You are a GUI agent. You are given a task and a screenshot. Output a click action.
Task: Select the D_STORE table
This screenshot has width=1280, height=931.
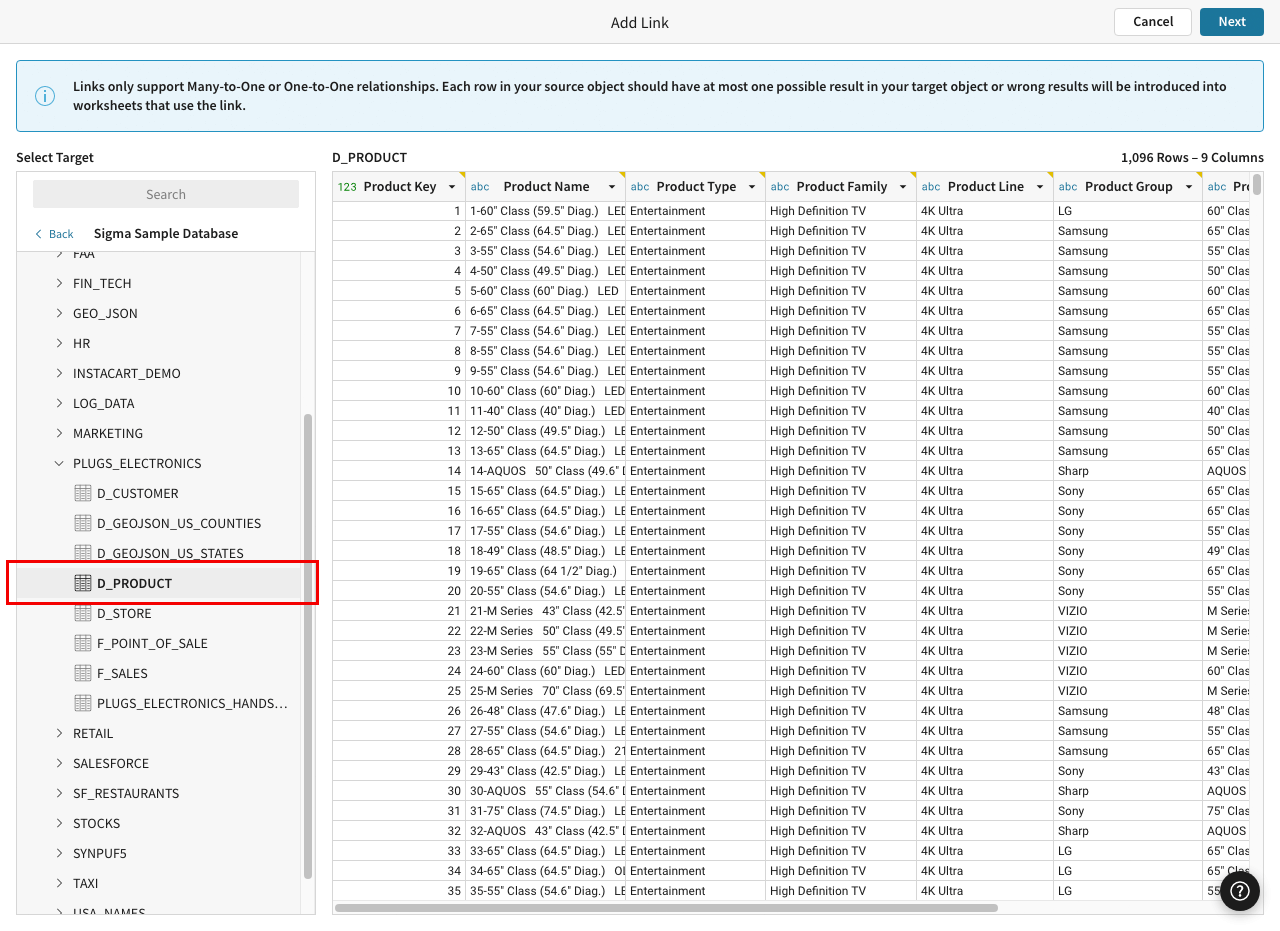(158, 613)
